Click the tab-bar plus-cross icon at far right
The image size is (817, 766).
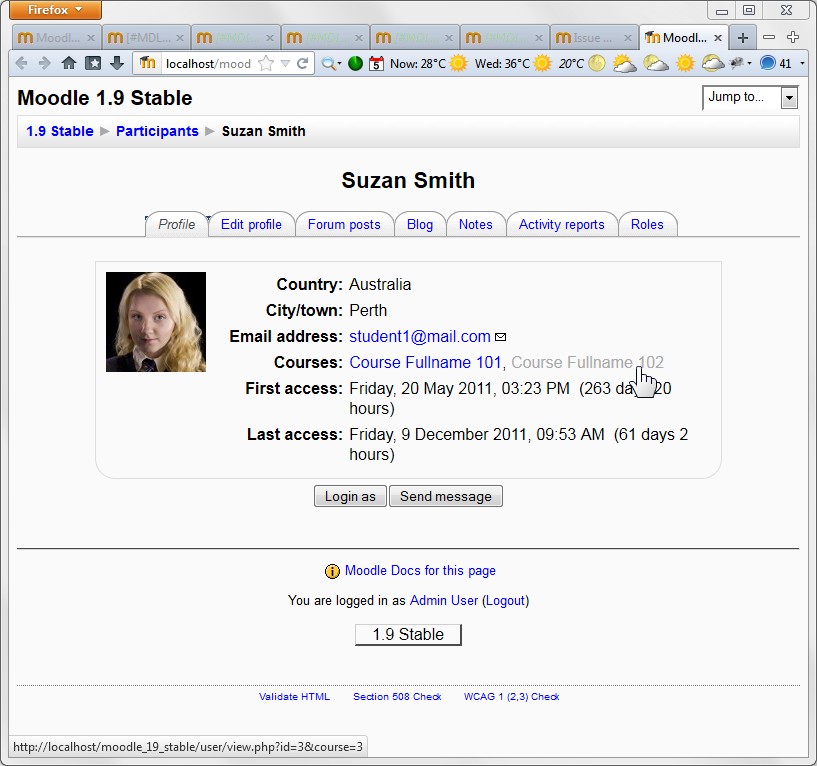click(793, 37)
